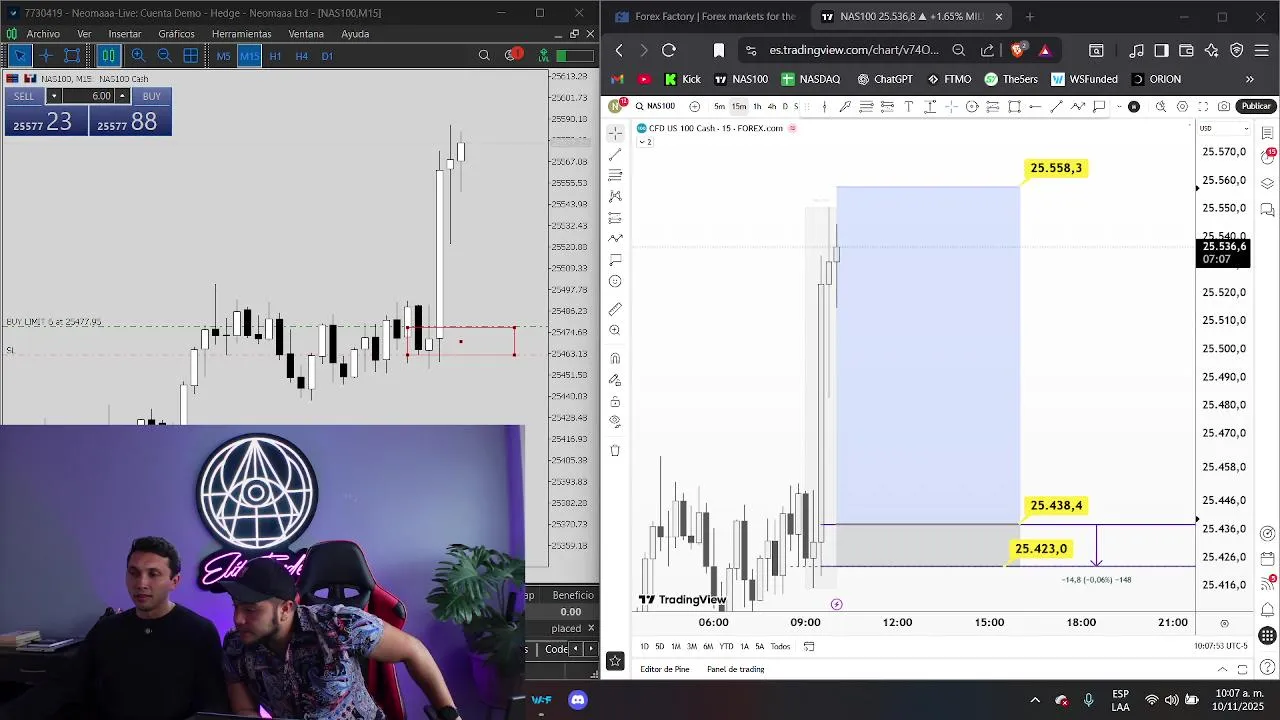The height and width of the screenshot is (720, 1280).
Task: Open the WSFunded bookmark
Action: click(x=1085, y=79)
